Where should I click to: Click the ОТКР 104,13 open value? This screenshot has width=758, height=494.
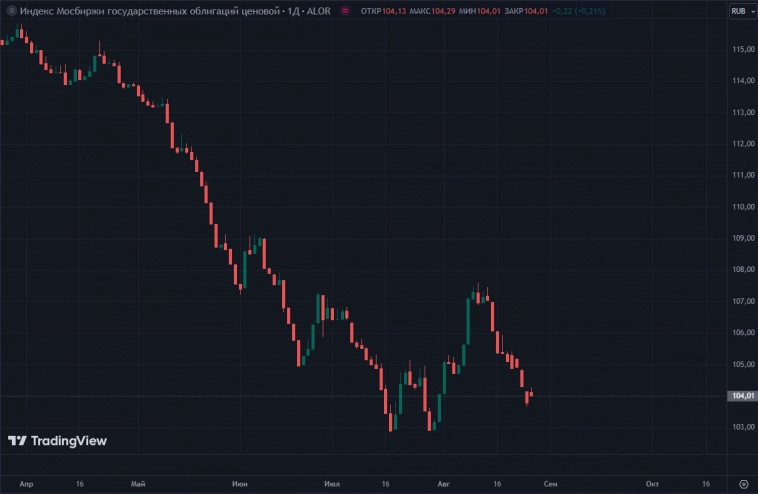[383, 11]
